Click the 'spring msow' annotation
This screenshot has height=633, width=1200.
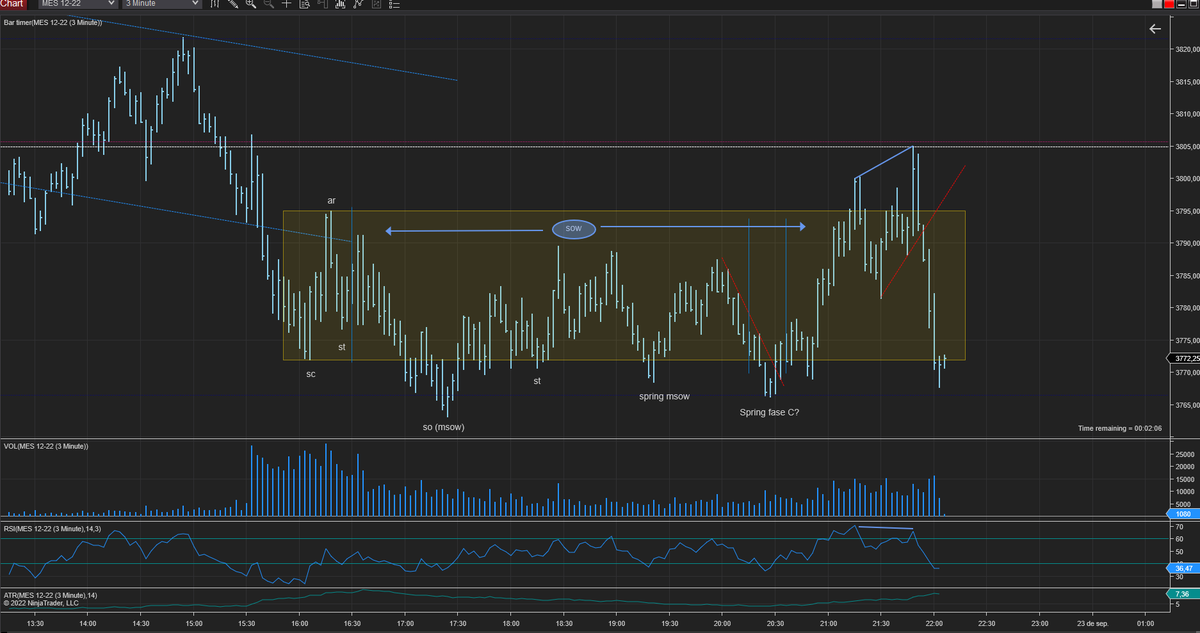[664, 396]
